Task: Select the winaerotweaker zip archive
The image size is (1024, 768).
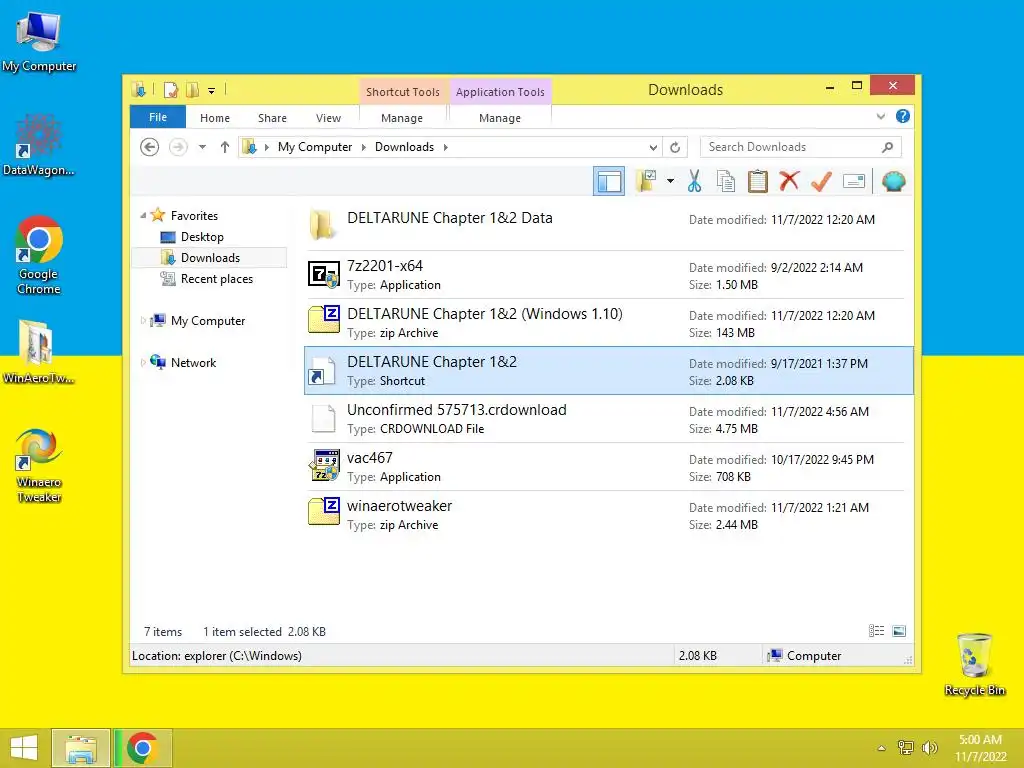Action: click(x=609, y=515)
